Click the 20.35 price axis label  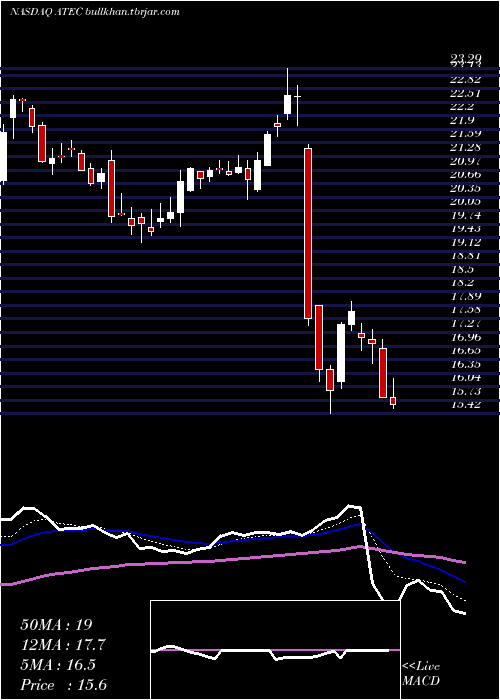coord(465,188)
